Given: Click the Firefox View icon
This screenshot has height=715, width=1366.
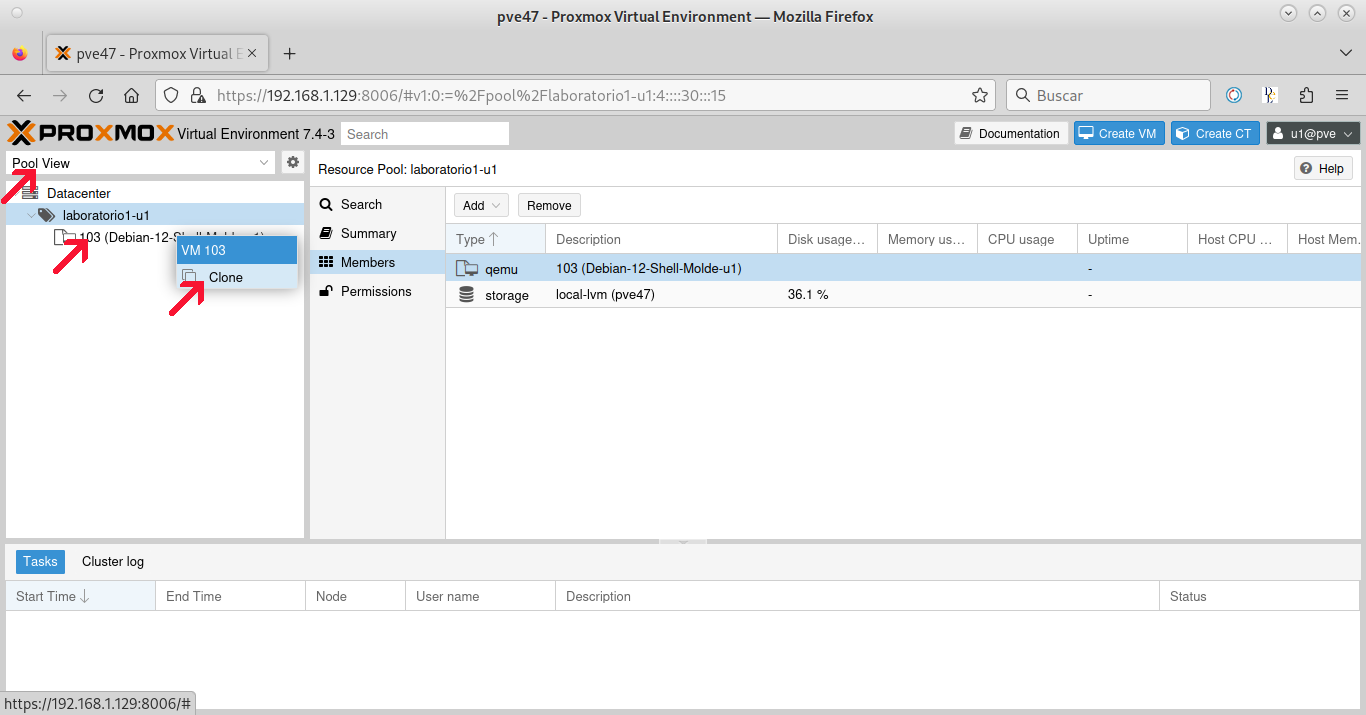Looking at the screenshot, I should [20, 54].
